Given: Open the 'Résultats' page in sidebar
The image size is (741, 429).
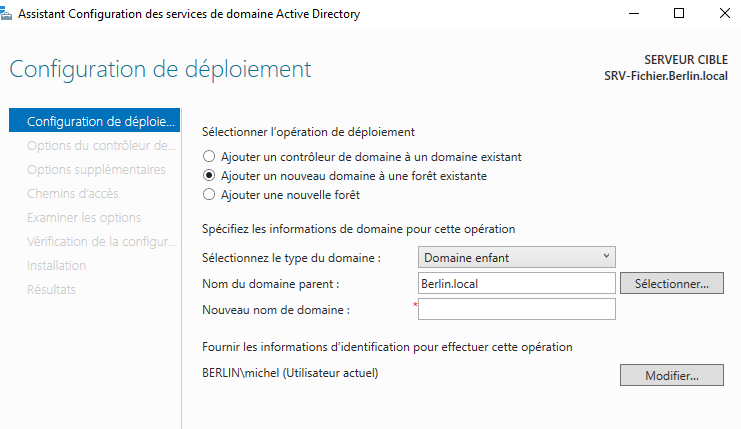Looking at the screenshot, I should click(x=52, y=290).
